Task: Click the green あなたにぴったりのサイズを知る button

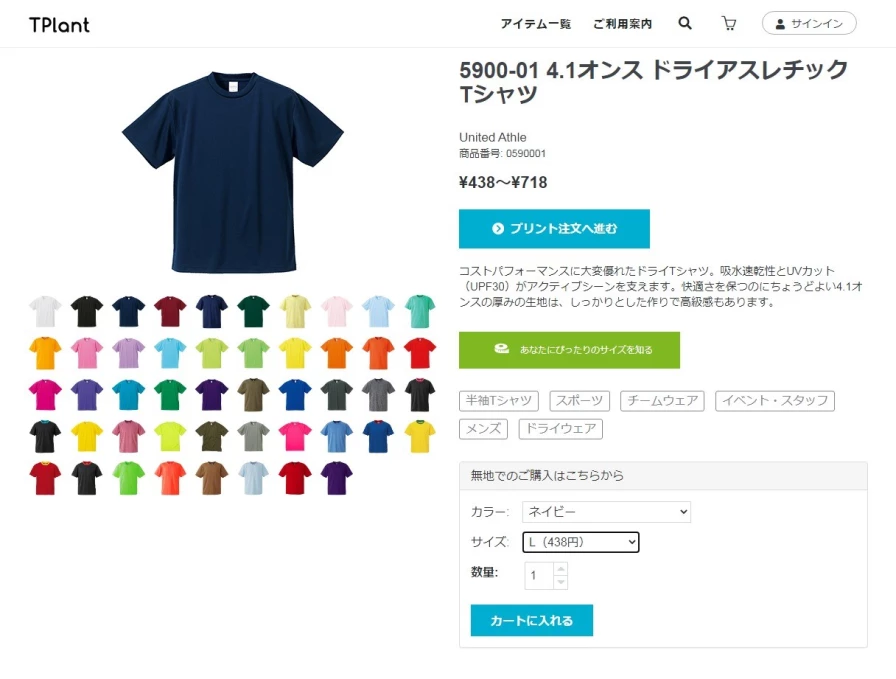Action: (x=569, y=350)
